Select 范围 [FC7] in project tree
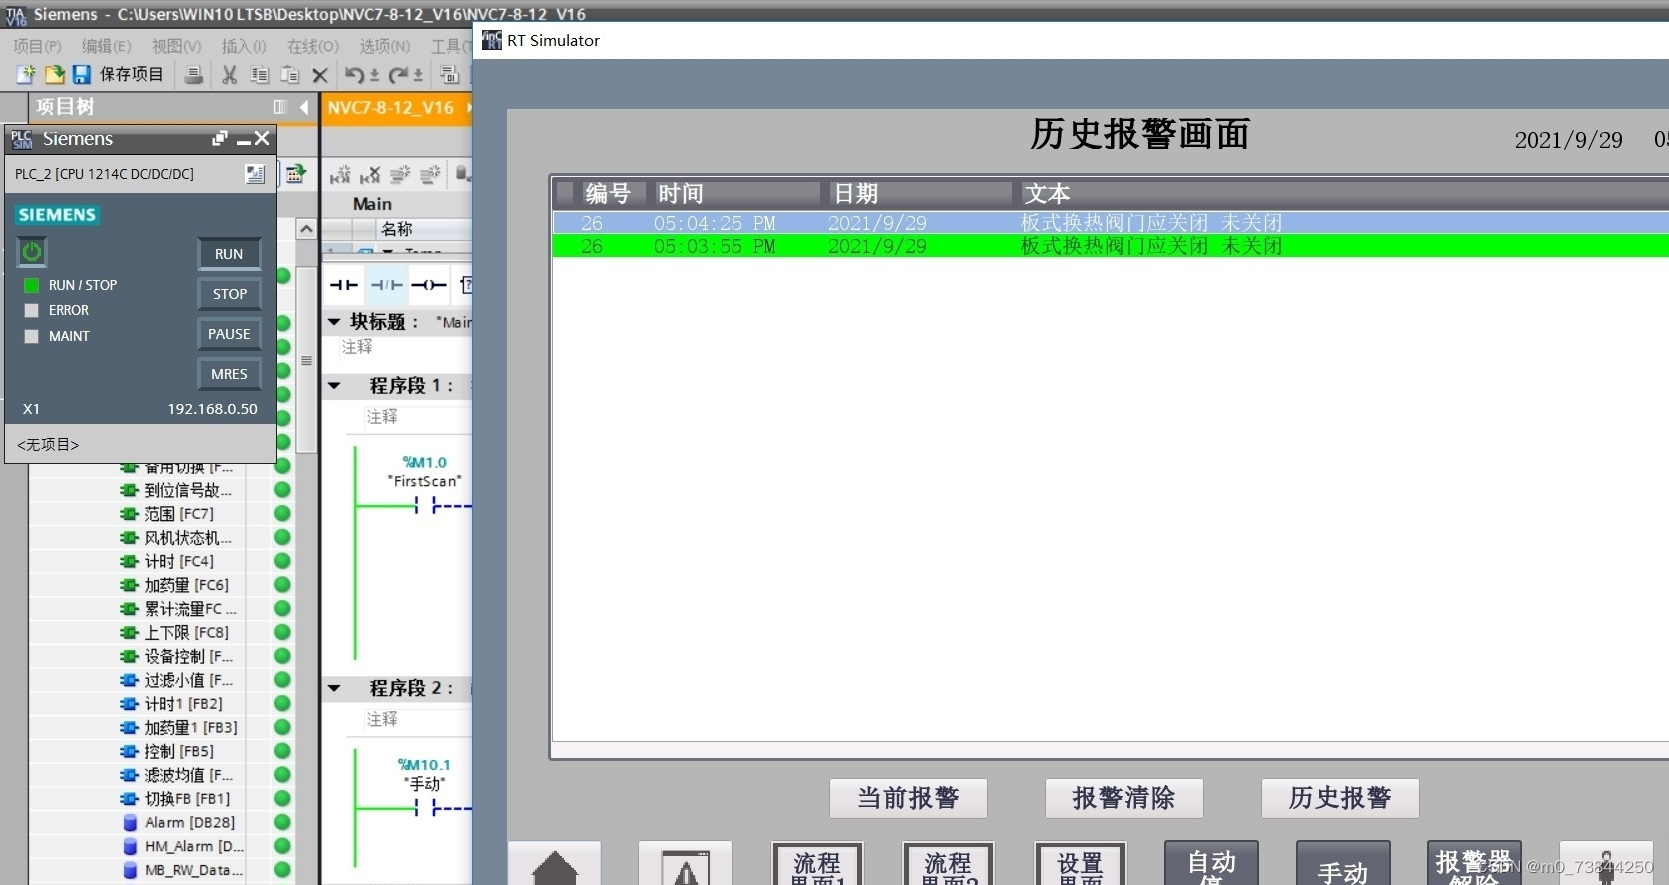This screenshot has width=1669, height=885. pyautogui.click(x=179, y=514)
